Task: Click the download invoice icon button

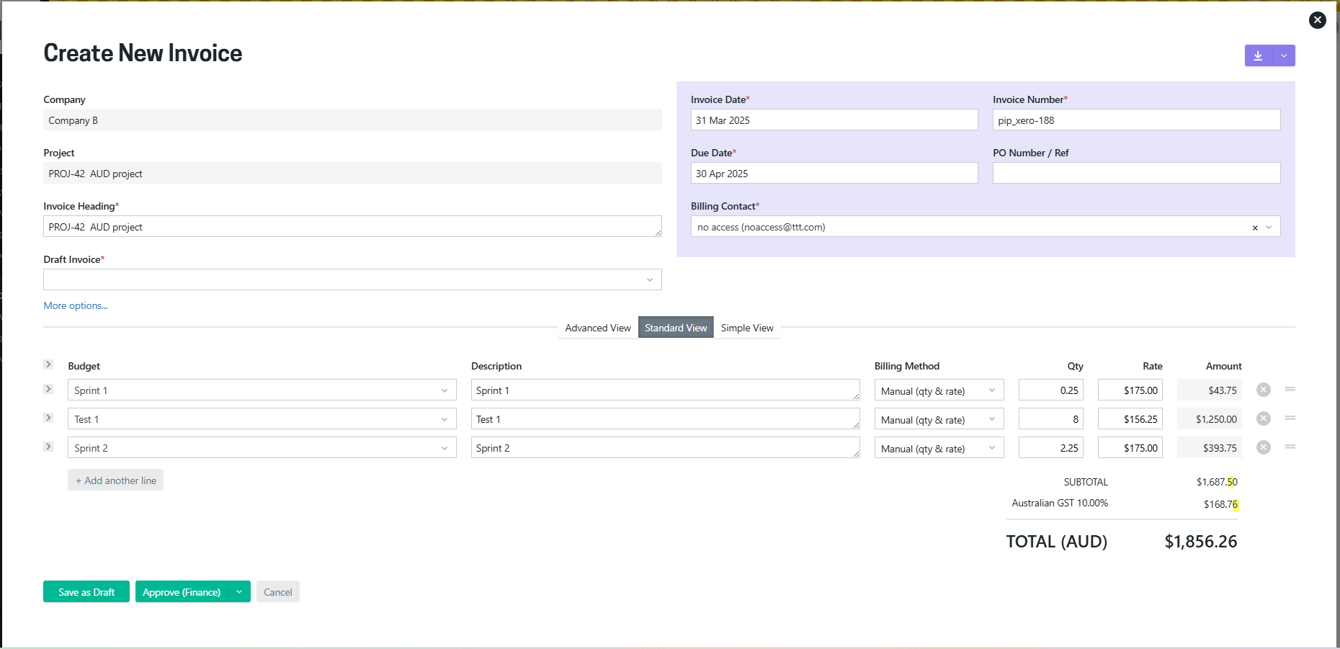Action: pyautogui.click(x=1258, y=56)
